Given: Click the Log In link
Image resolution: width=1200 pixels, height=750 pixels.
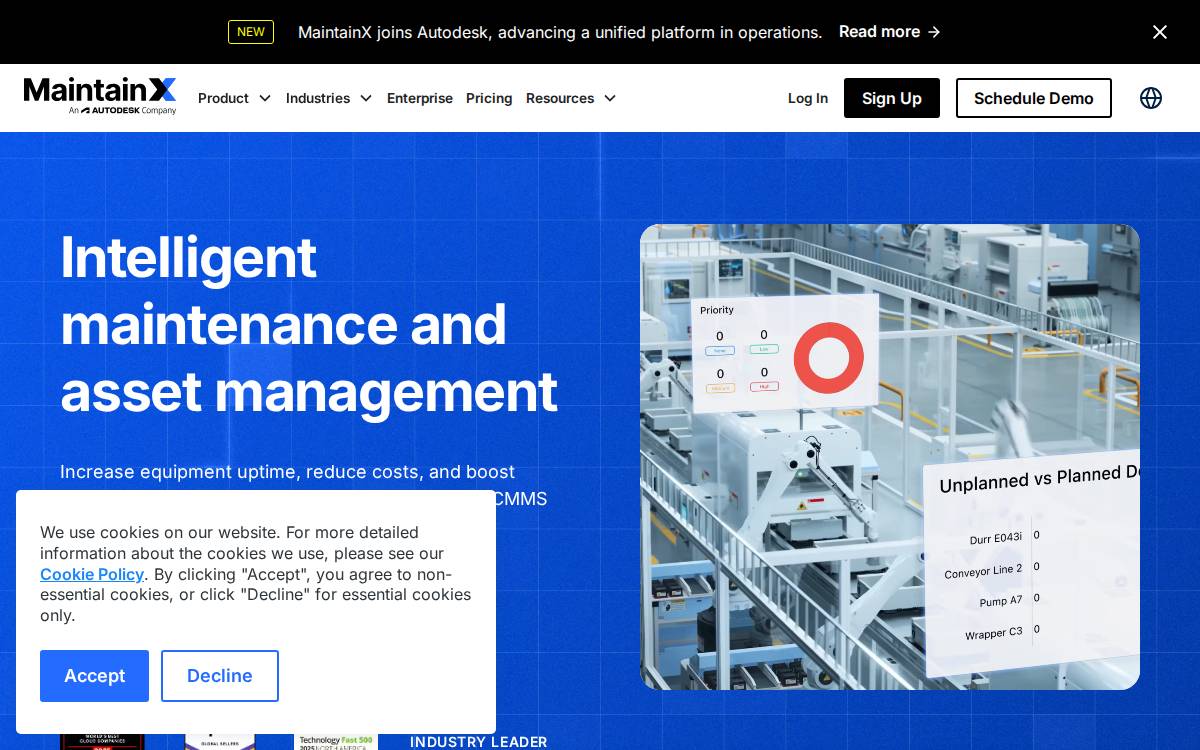Looking at the screenshot, I should pos(808,98).
